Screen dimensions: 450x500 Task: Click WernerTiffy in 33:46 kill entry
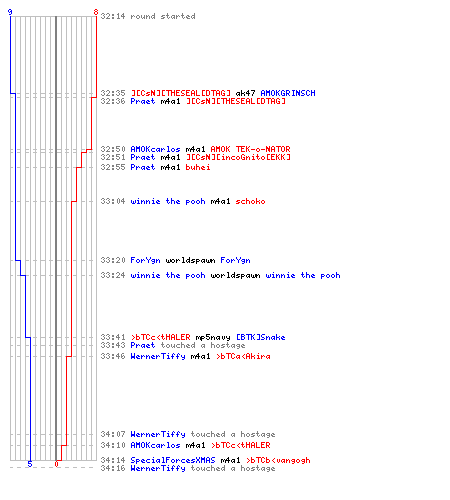coord(158,356)
